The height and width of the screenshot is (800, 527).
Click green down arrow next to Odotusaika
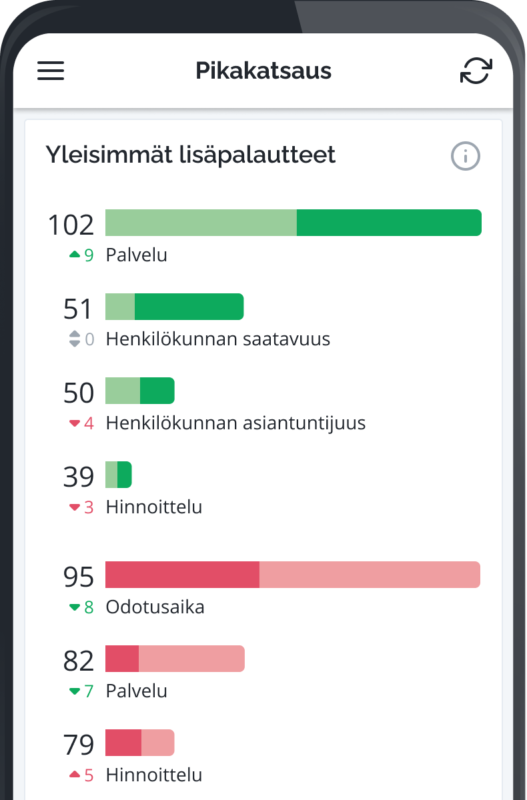(x=74, y=607)
